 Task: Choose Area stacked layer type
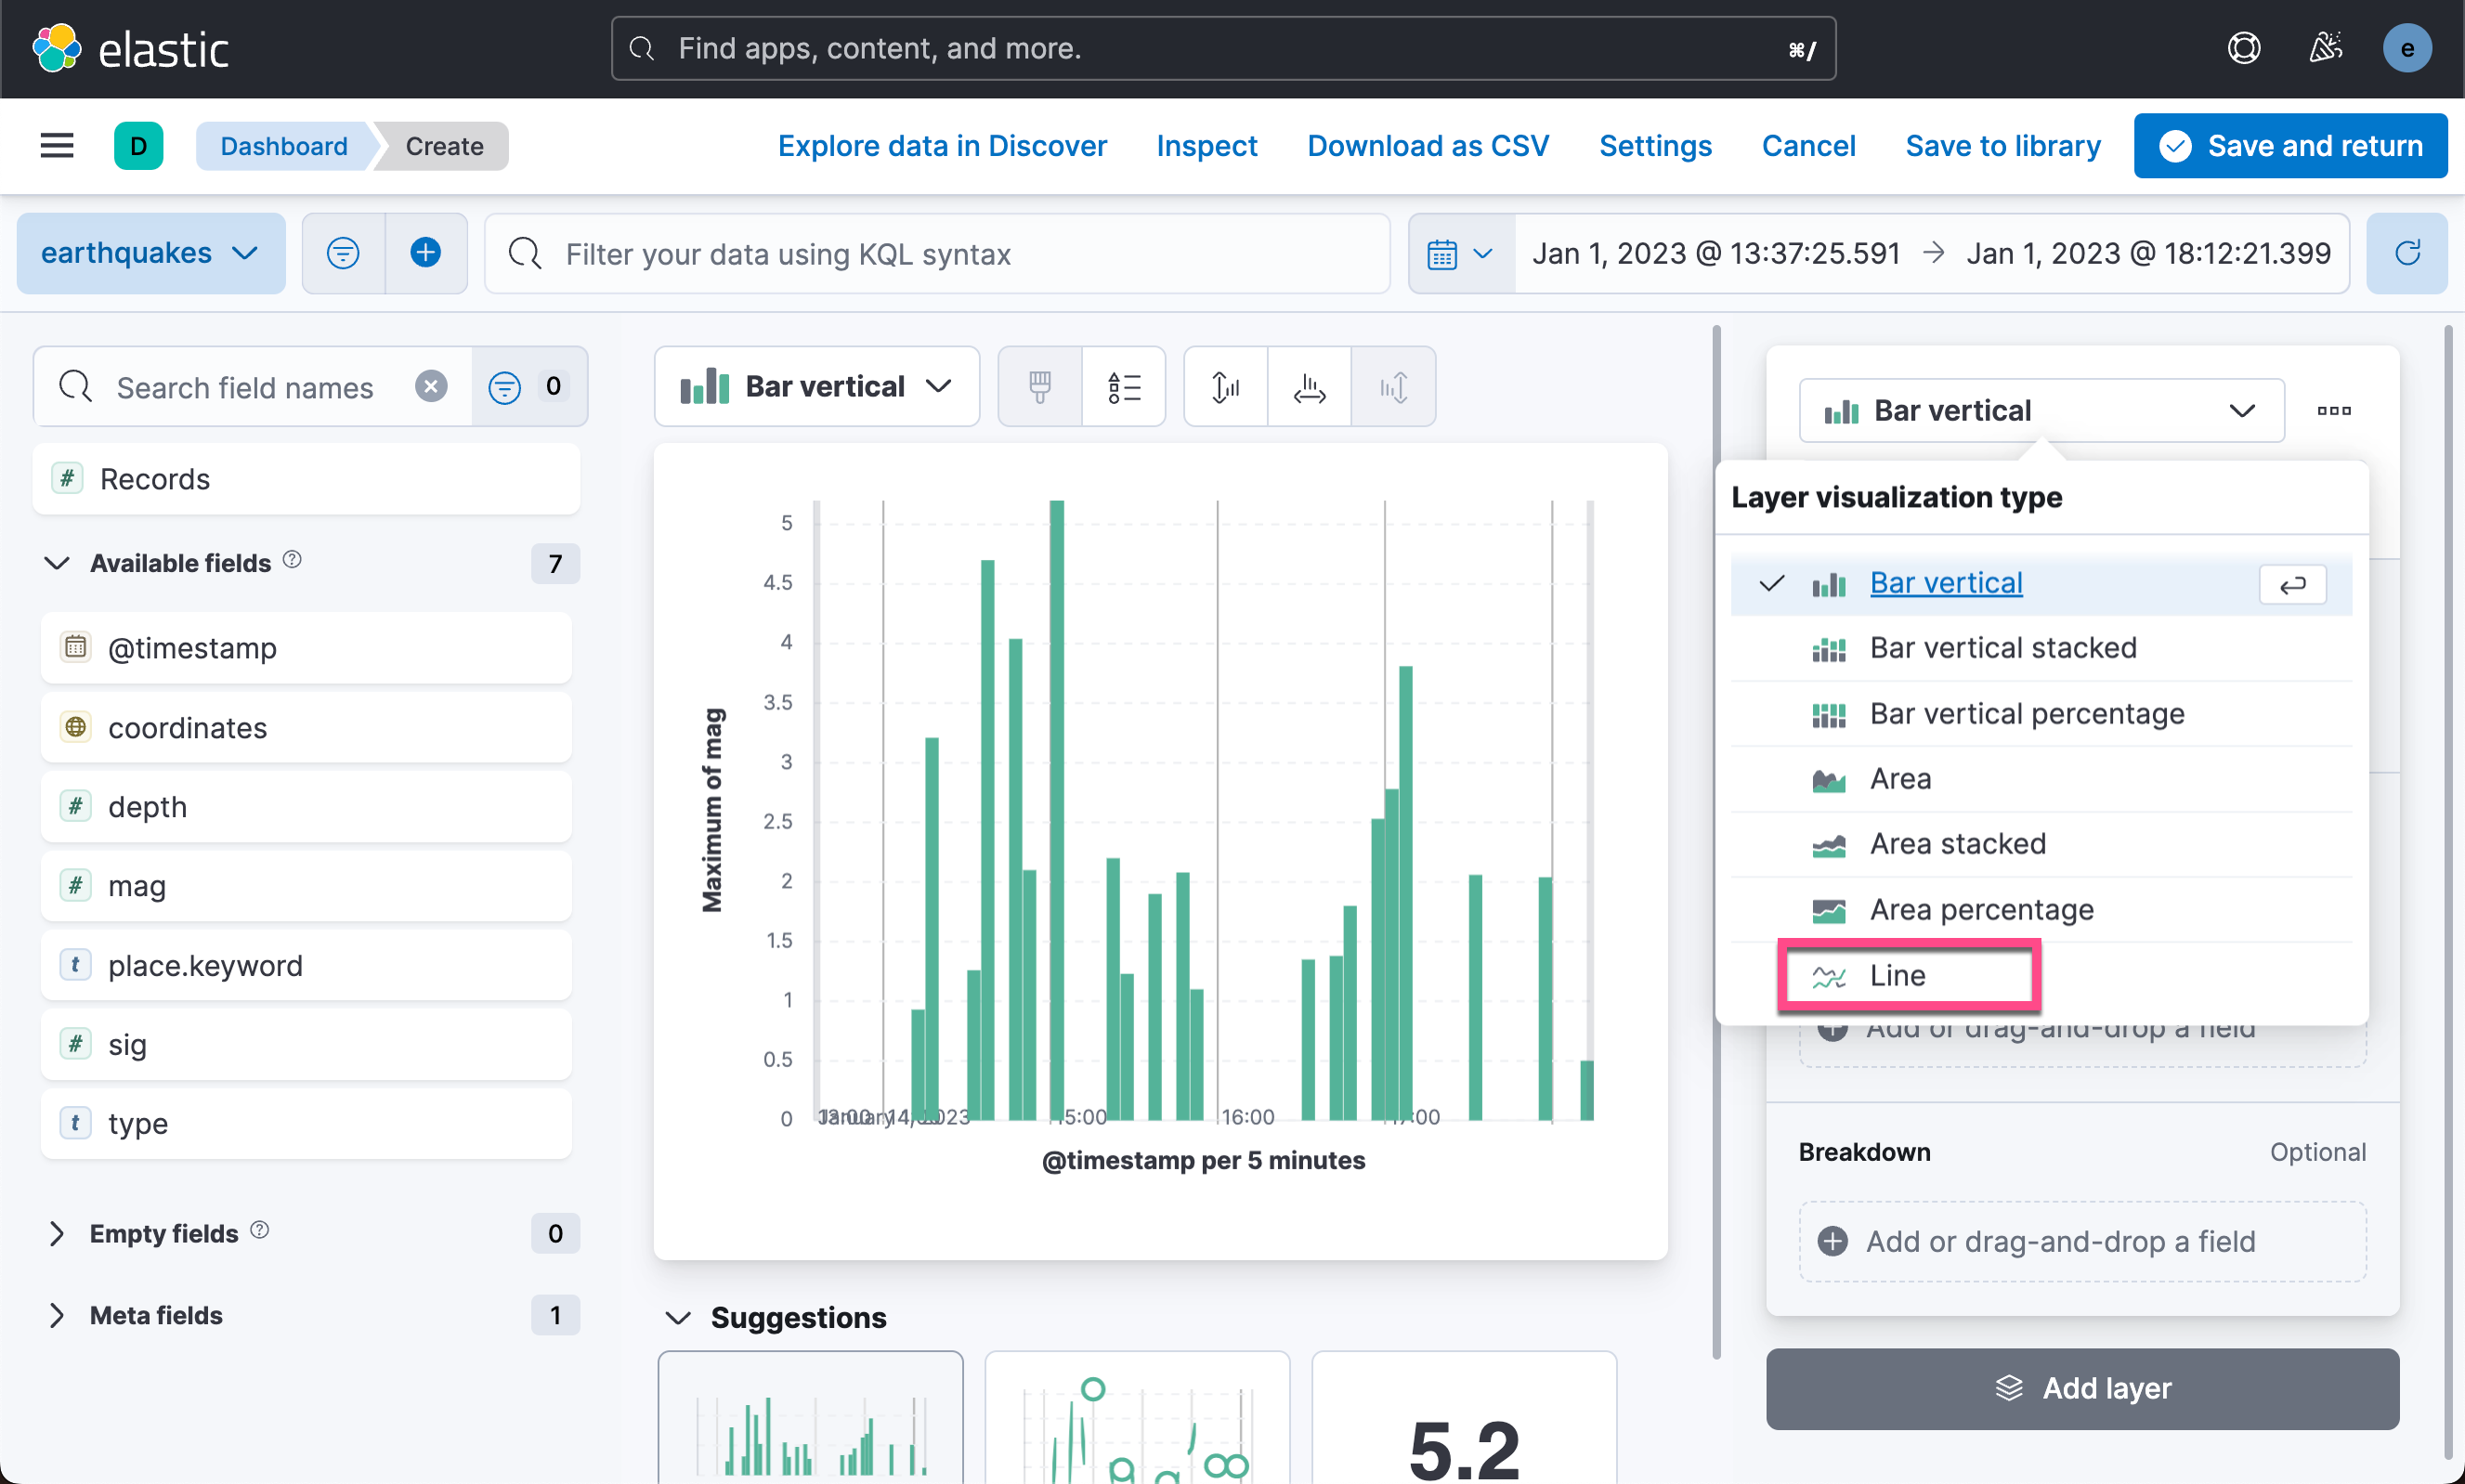pyautogui.click(x=1957, y=844)
